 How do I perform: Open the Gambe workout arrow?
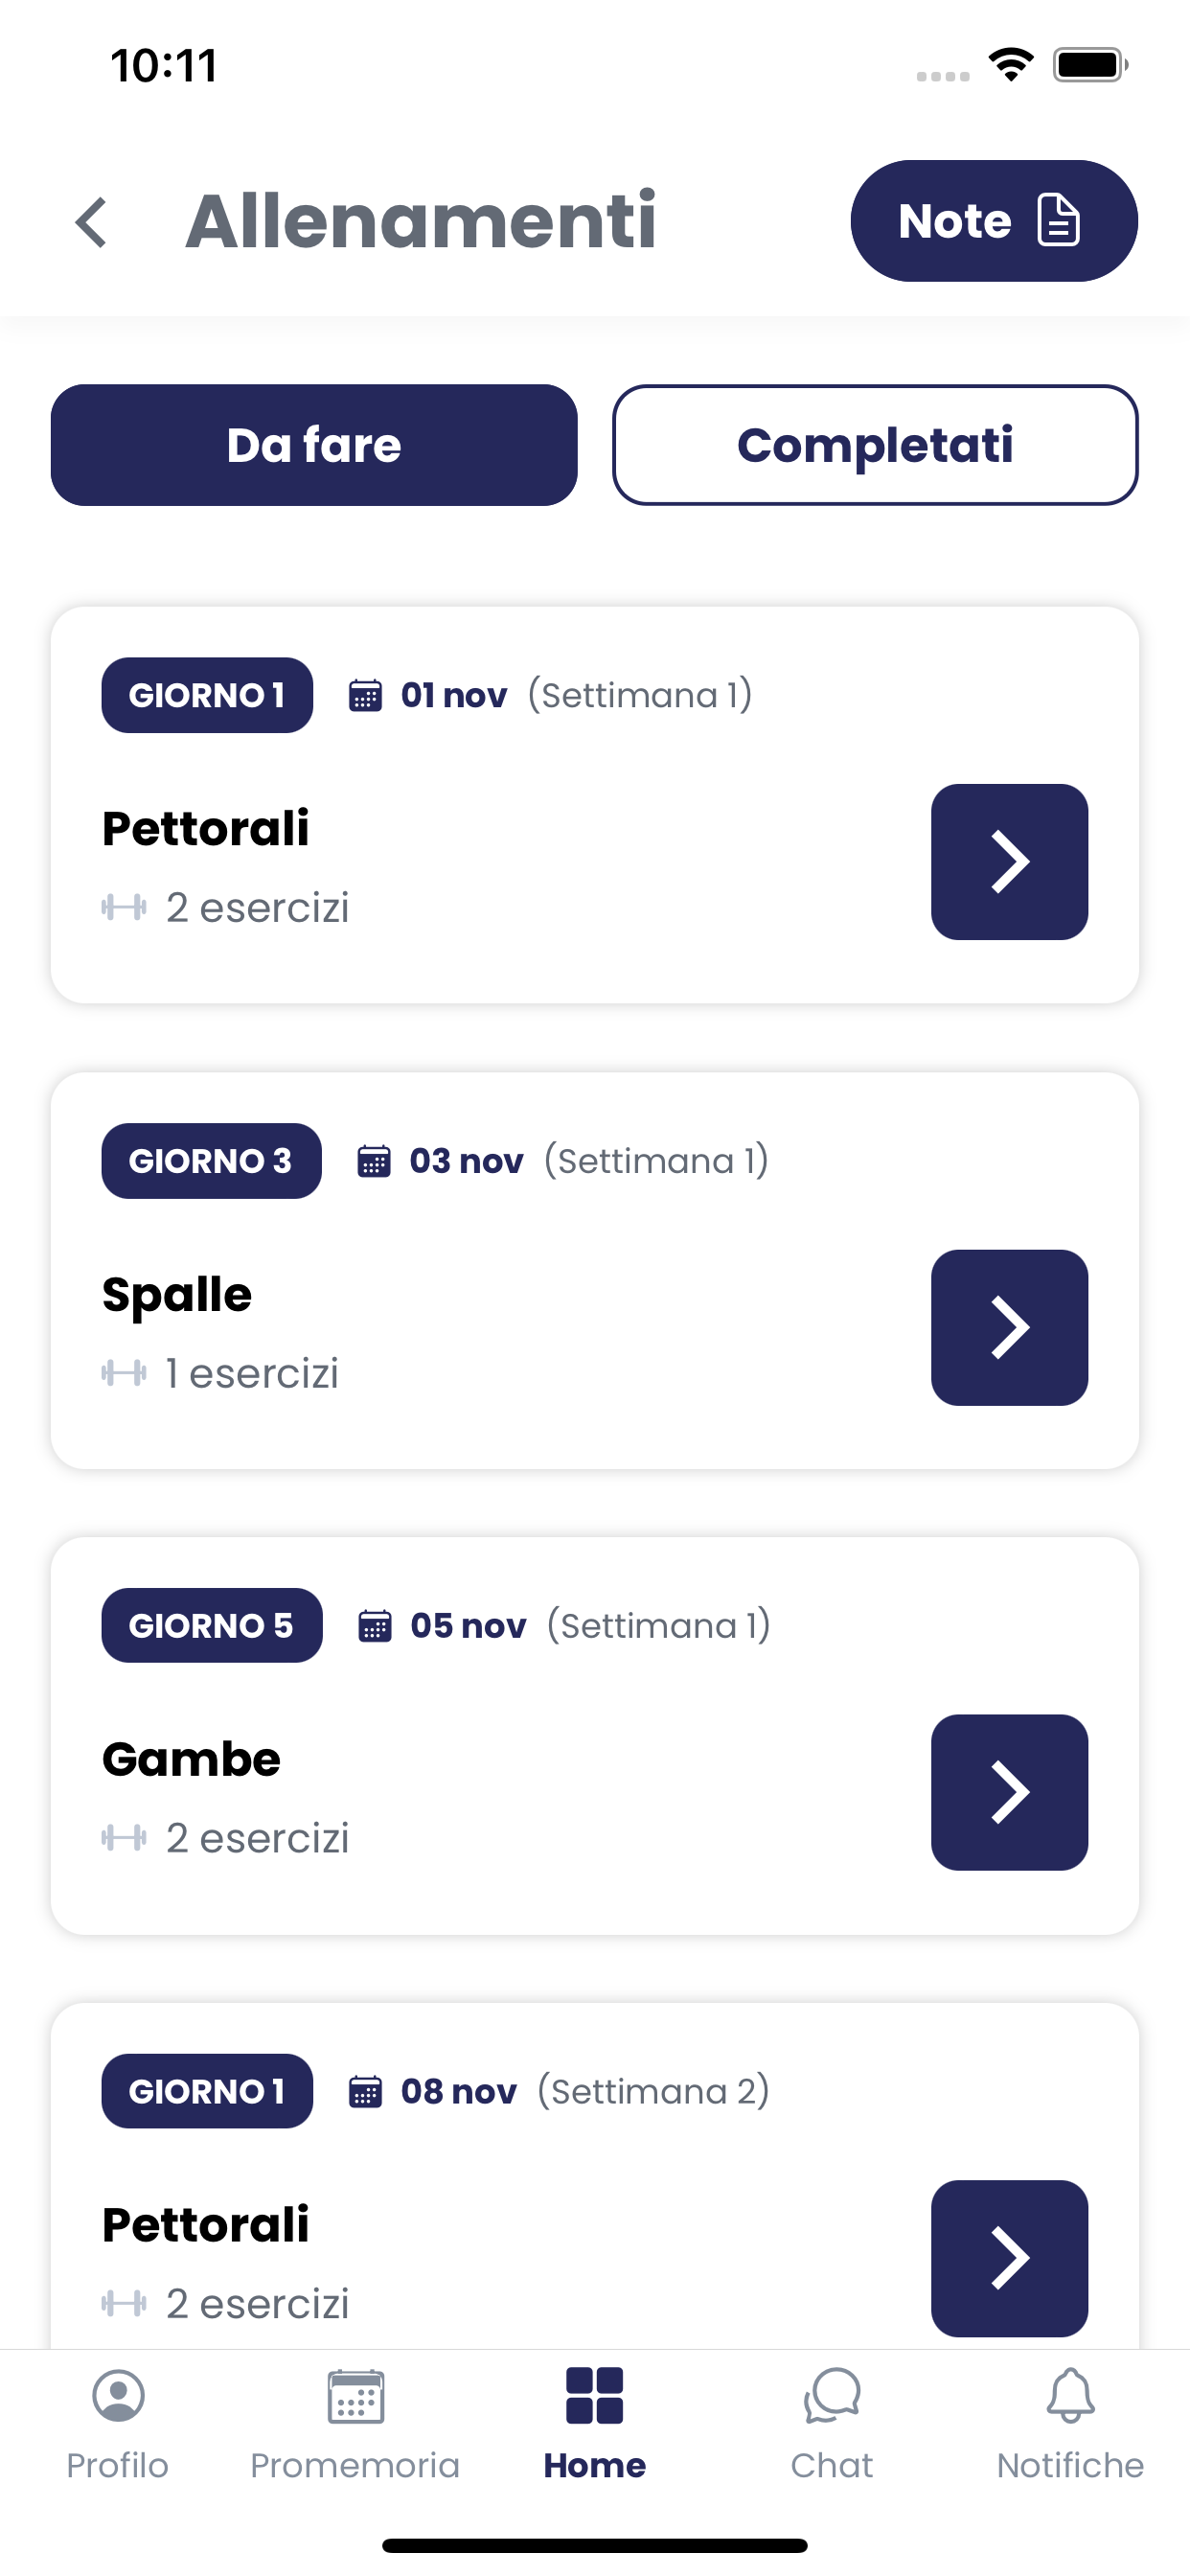(x=1009, y=1793)
